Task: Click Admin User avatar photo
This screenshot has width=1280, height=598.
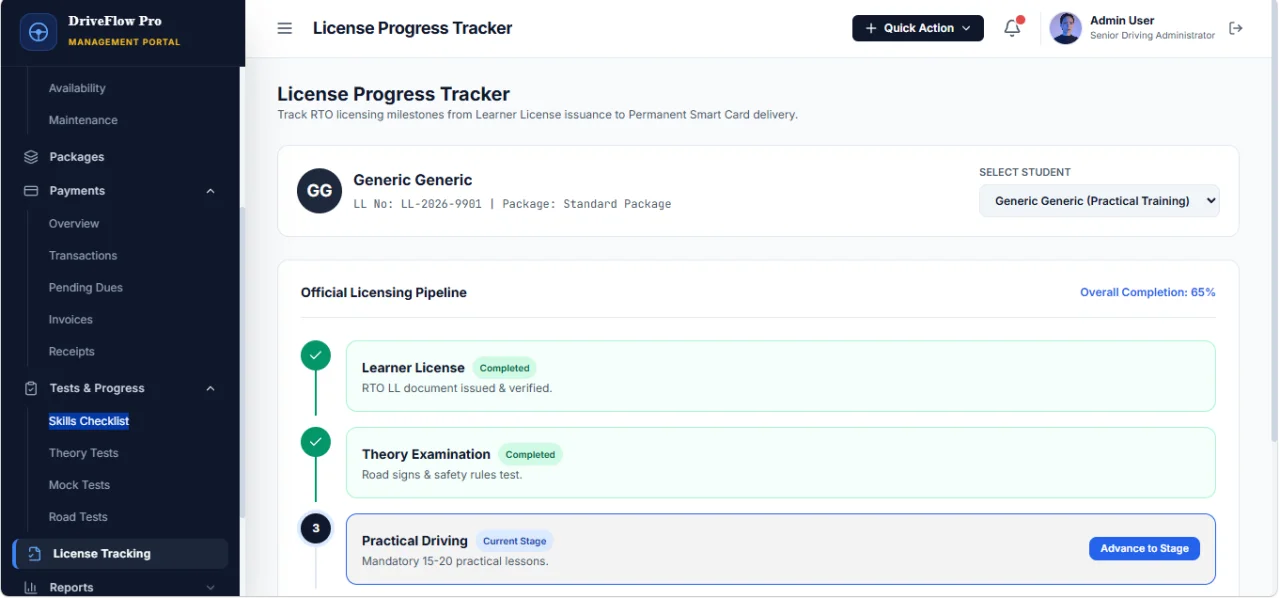Action: pyautogui.click(x=1065, y=28)
